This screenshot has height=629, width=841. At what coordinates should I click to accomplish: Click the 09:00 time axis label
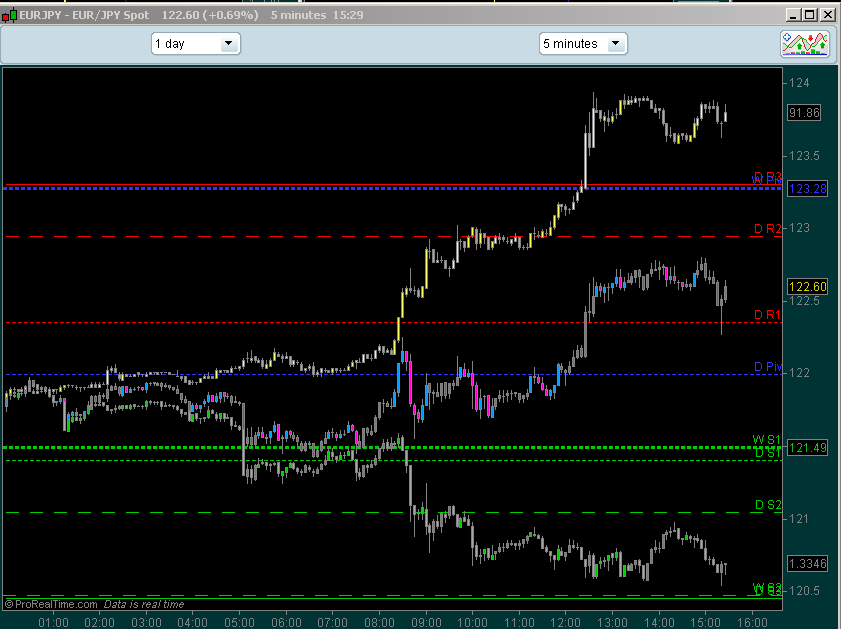click(426, 623)
